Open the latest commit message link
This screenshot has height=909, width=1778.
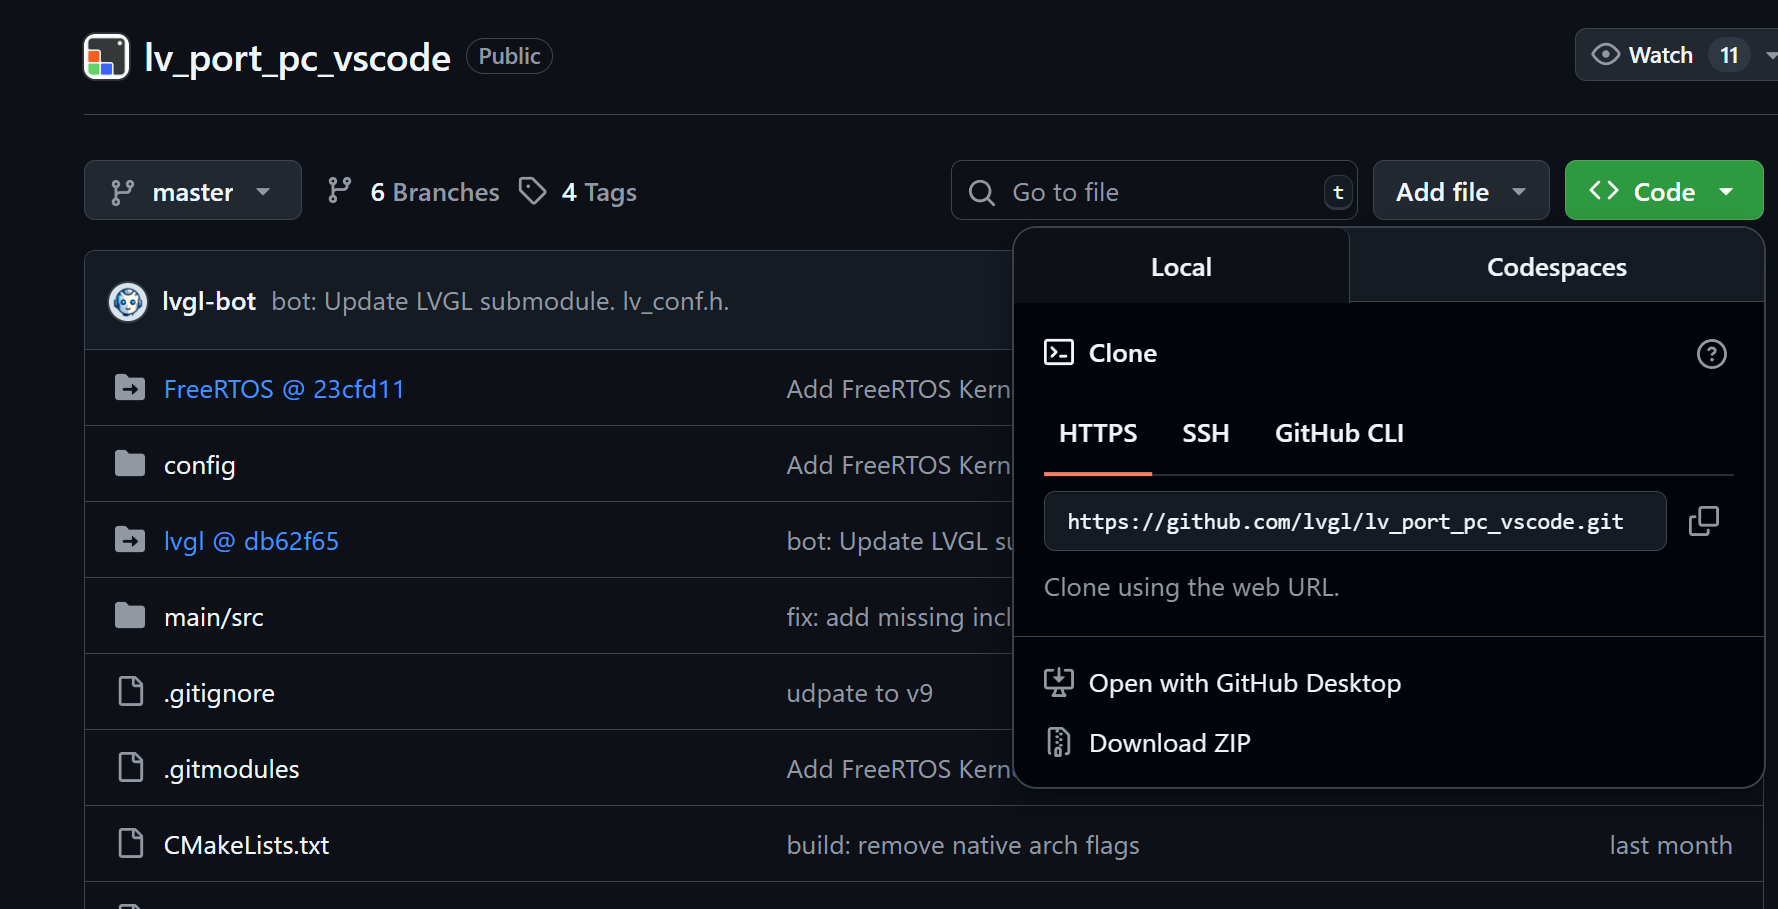tap(500, 301)
